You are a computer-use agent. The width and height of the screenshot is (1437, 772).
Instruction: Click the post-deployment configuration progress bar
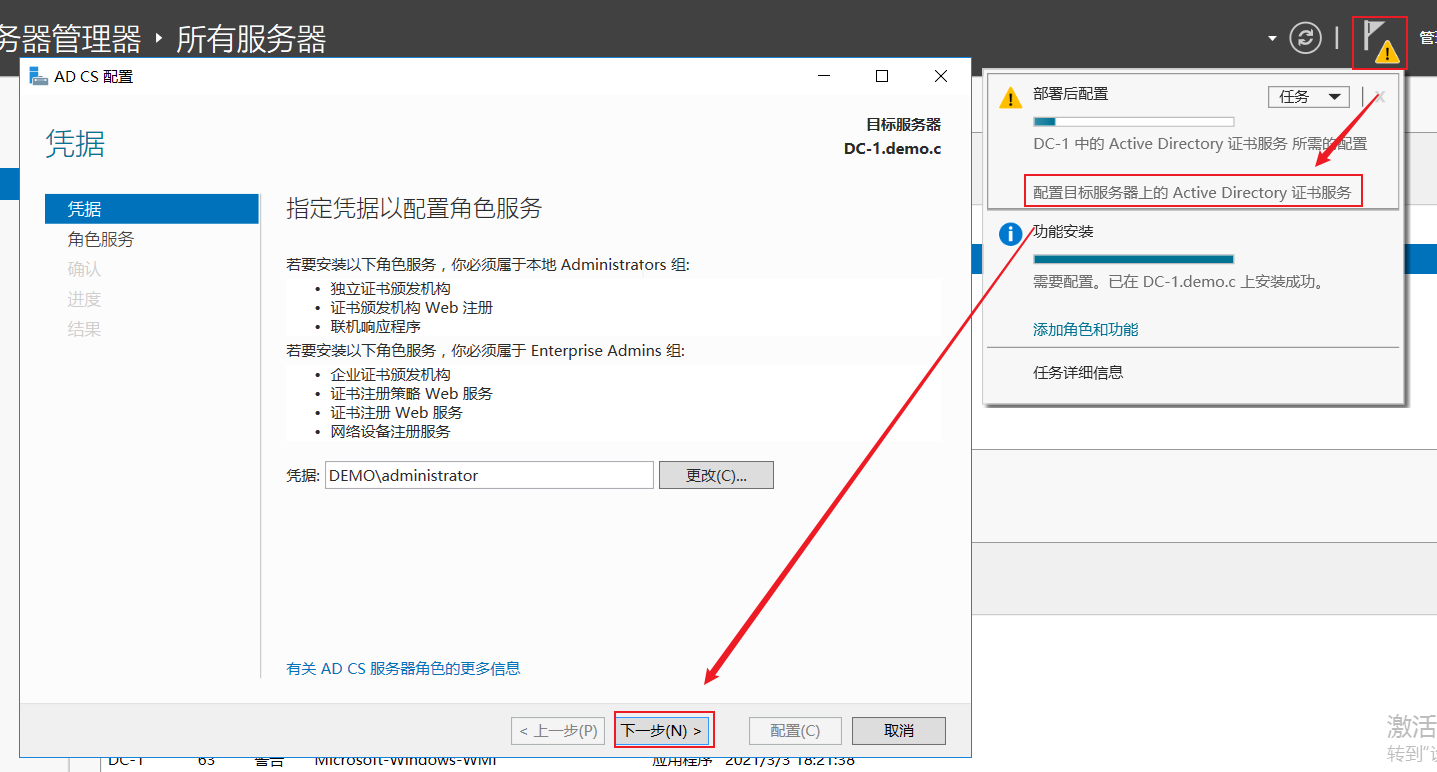[x=1133, y=121]
